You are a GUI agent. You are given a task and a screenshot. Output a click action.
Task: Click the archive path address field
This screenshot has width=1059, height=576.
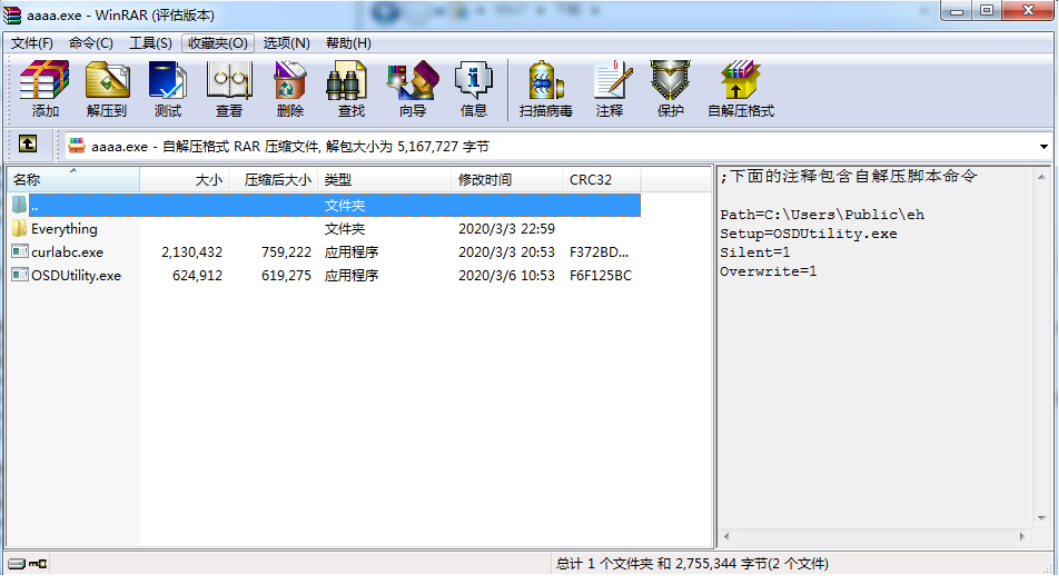558,147
